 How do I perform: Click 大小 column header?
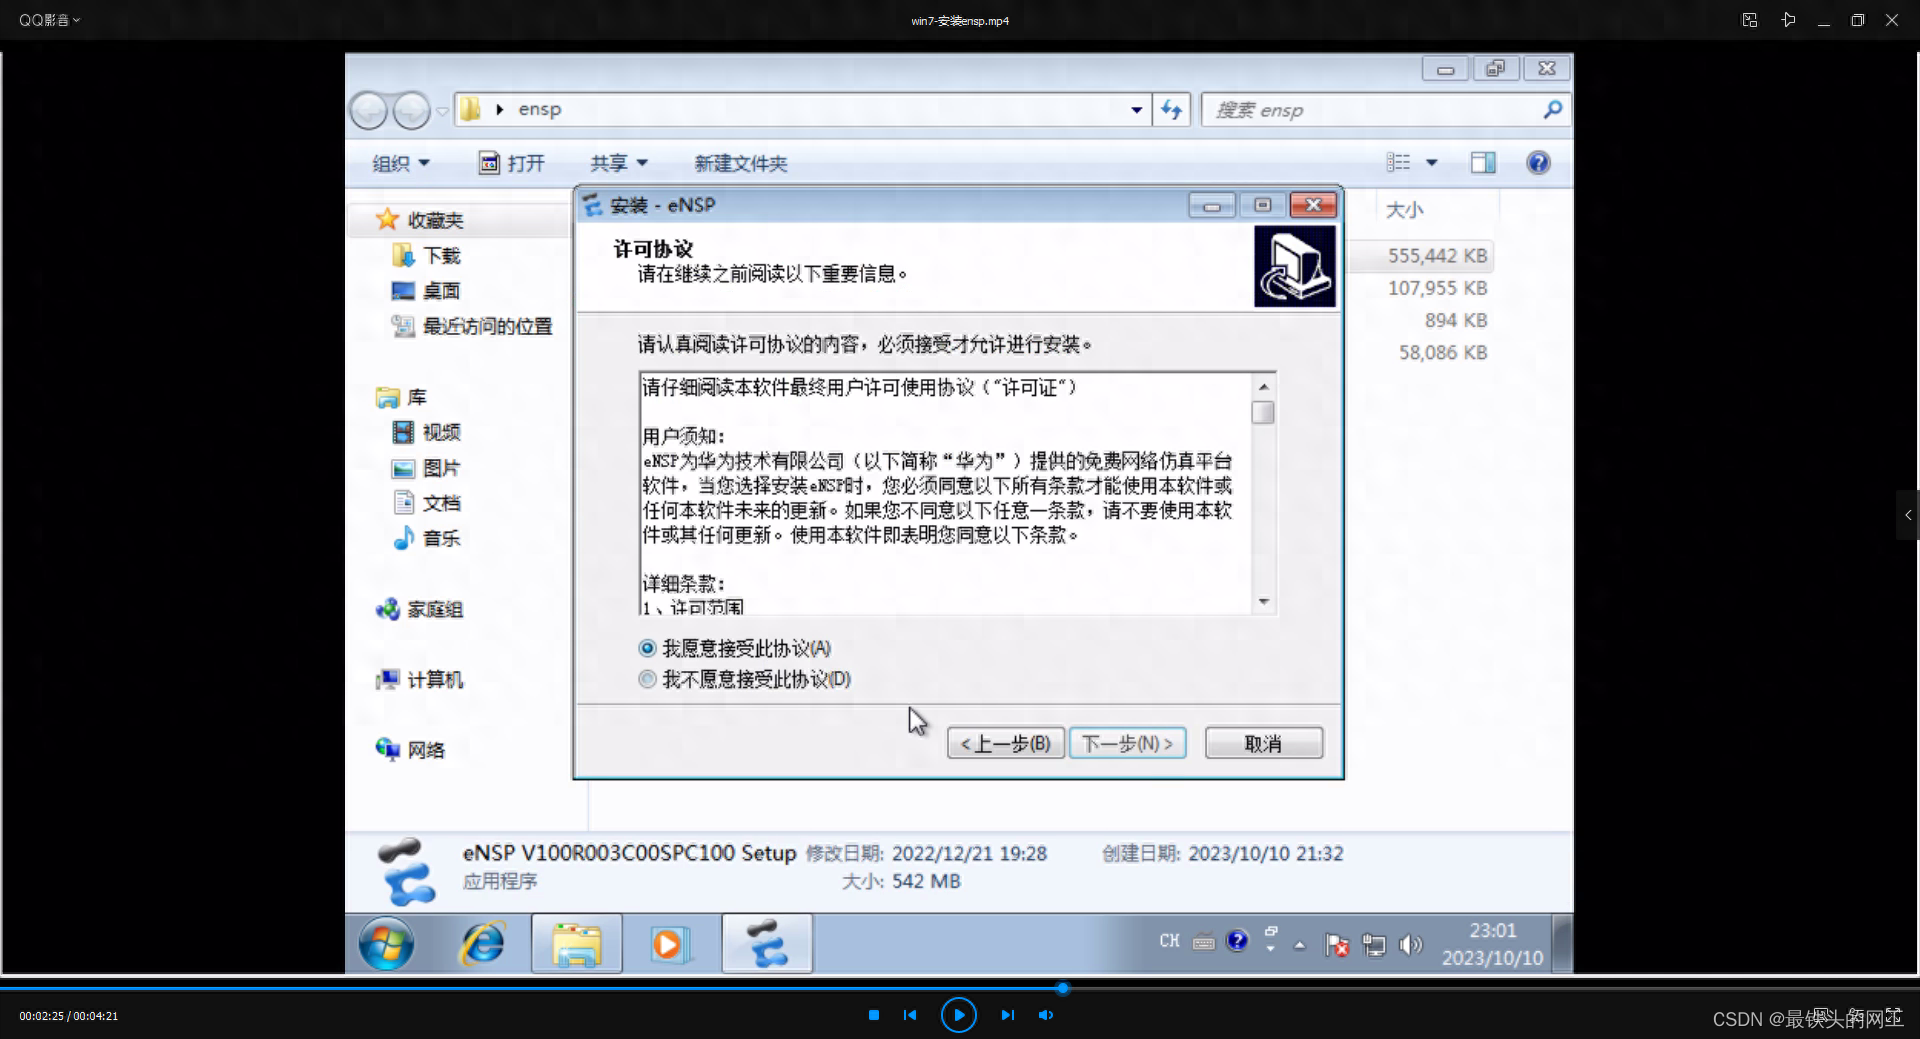tap(1404, 210)
